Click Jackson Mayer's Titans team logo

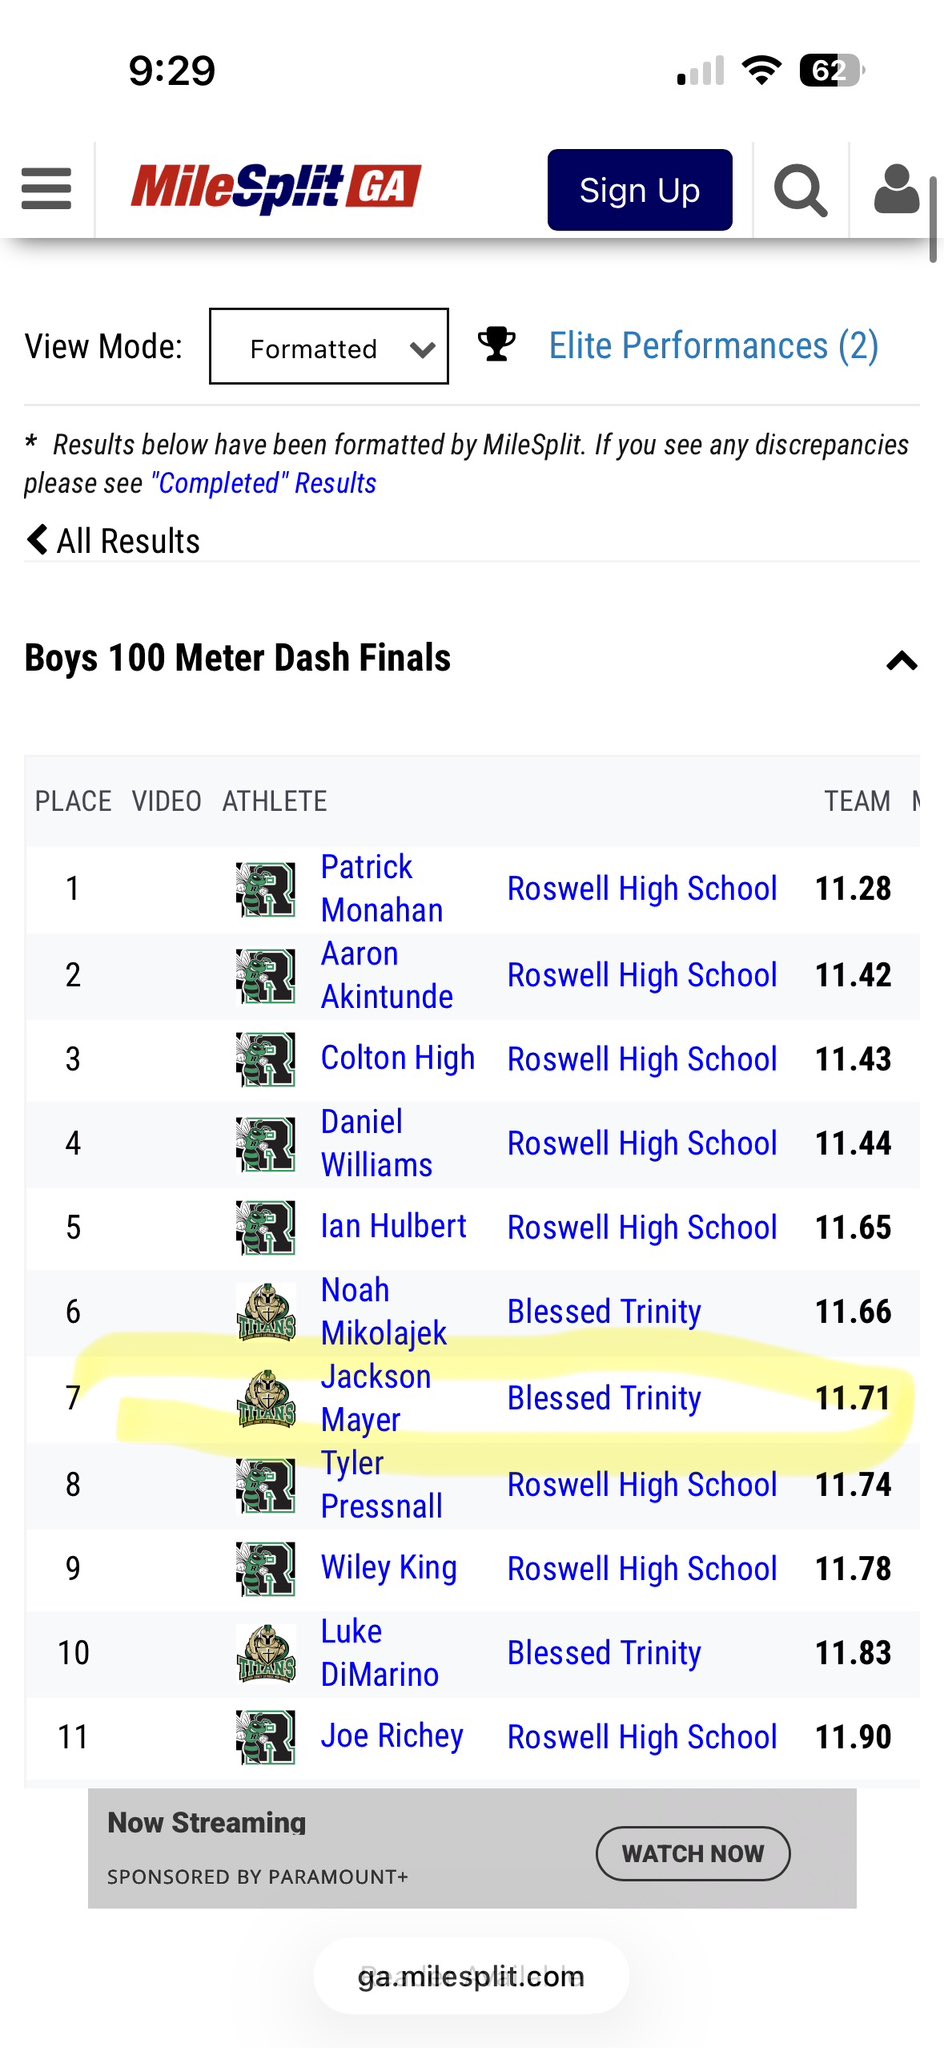click(x=266, y=1398)
